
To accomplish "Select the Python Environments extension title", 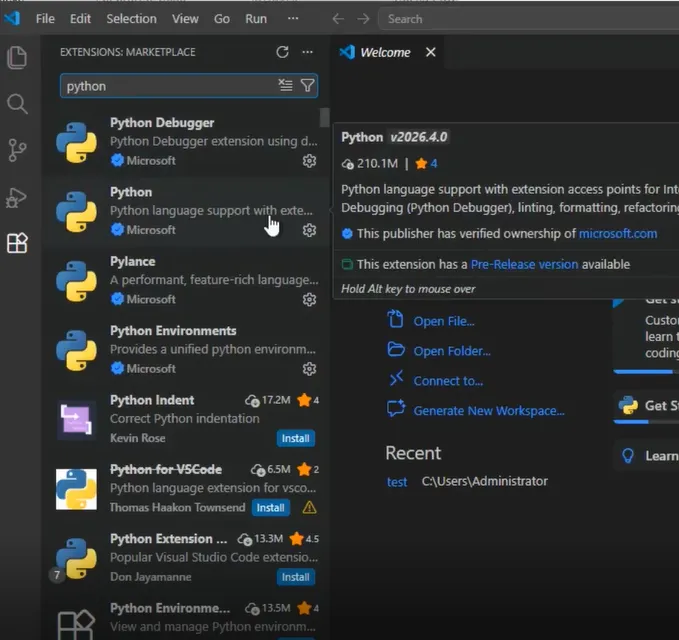I will click(173, 331).
